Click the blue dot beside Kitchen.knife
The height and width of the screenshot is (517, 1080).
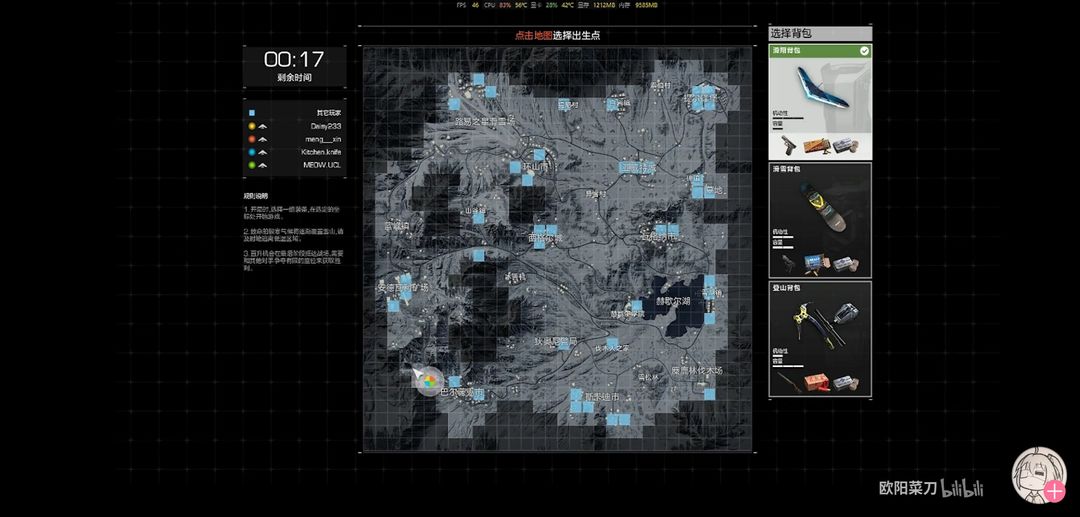[252, 152]
